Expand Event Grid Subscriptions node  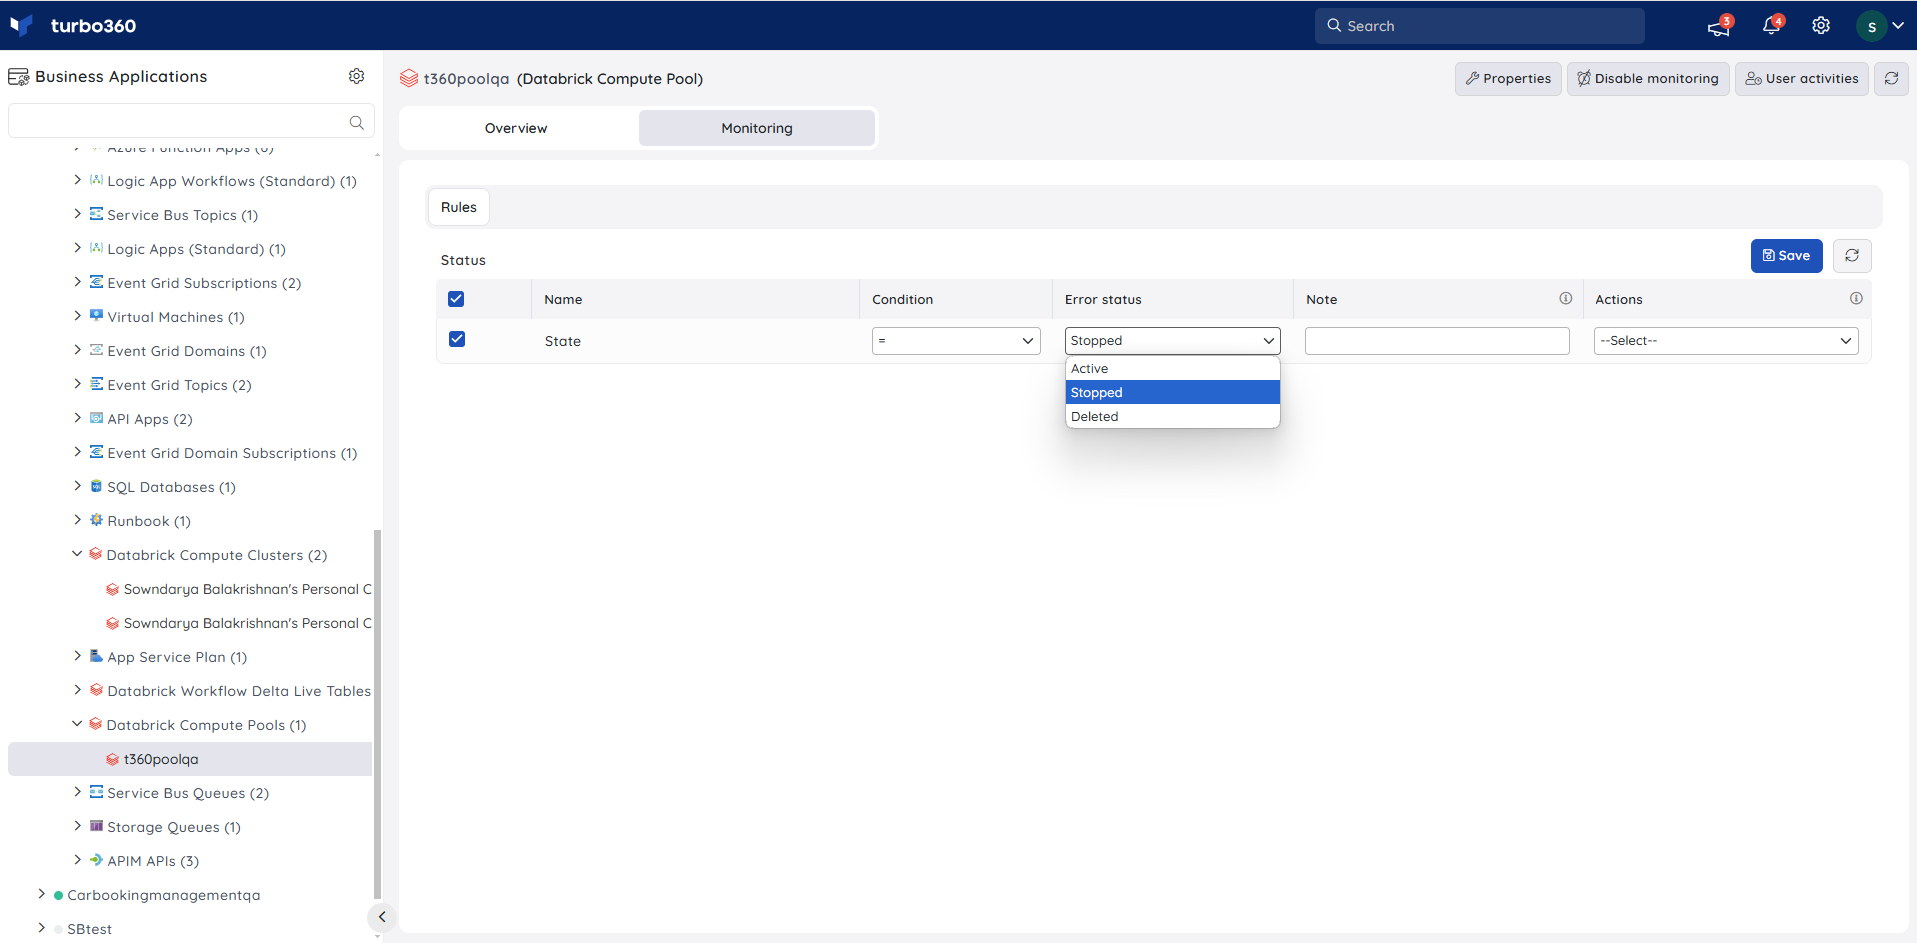click(78, 282)
